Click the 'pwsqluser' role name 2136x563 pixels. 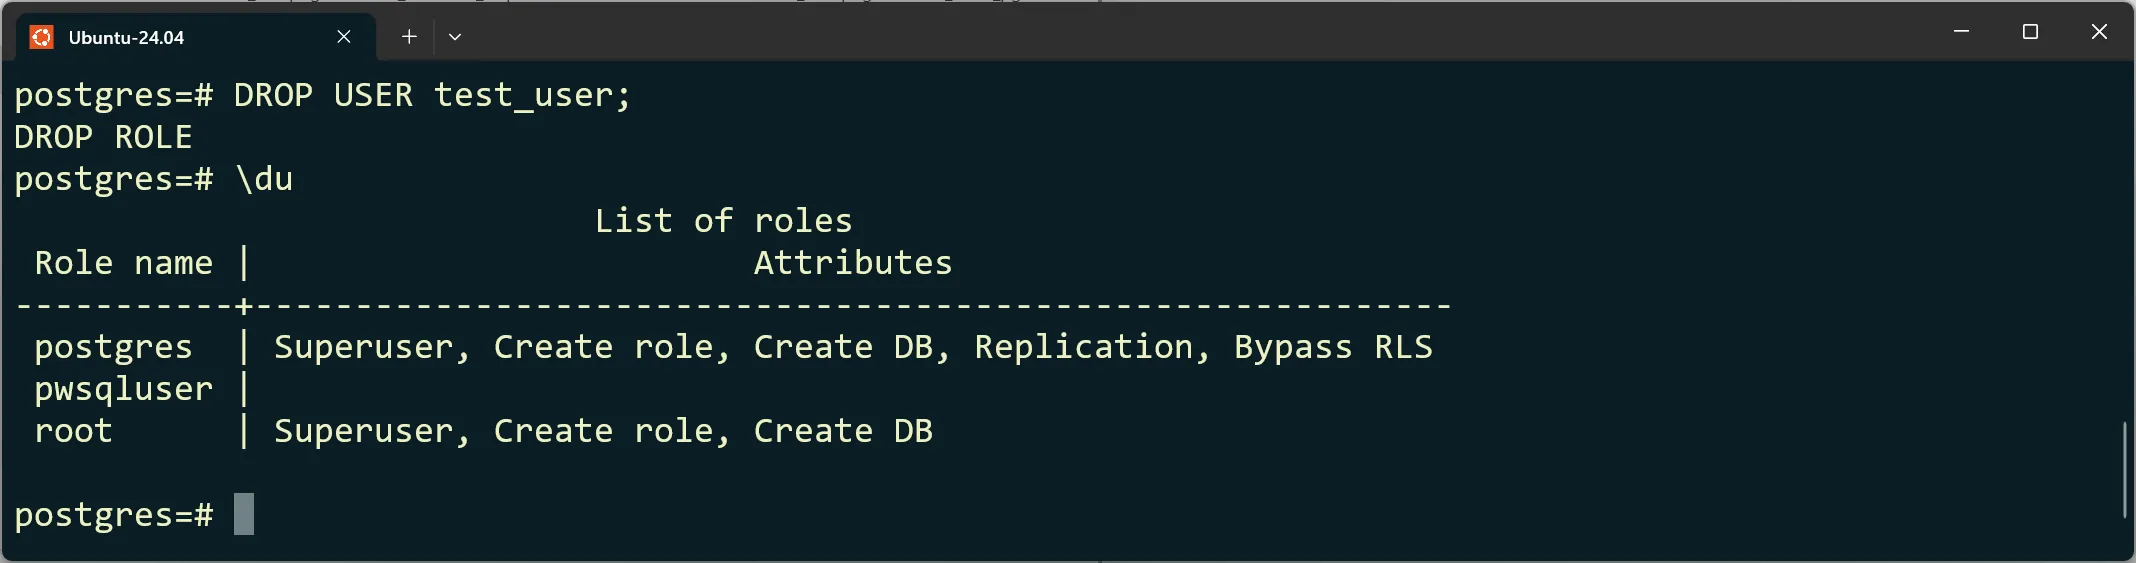(123, 389)
